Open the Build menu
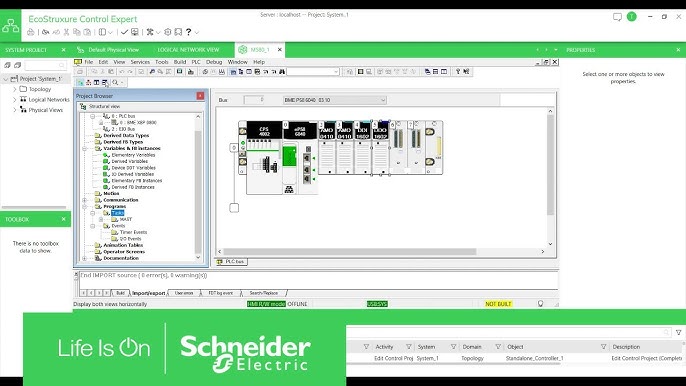This screenshot has width=686, height=386. [x=180, y=62]
